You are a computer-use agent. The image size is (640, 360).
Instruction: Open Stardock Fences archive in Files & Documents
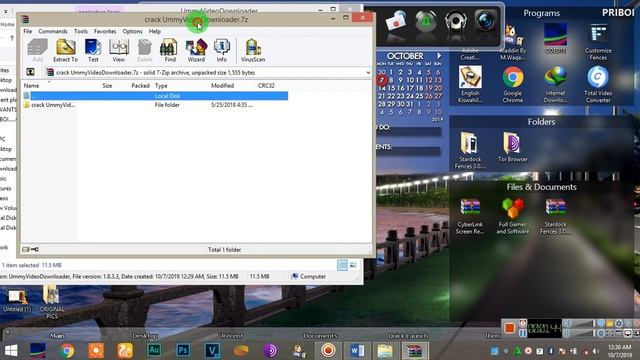click(x=555, y=217)
